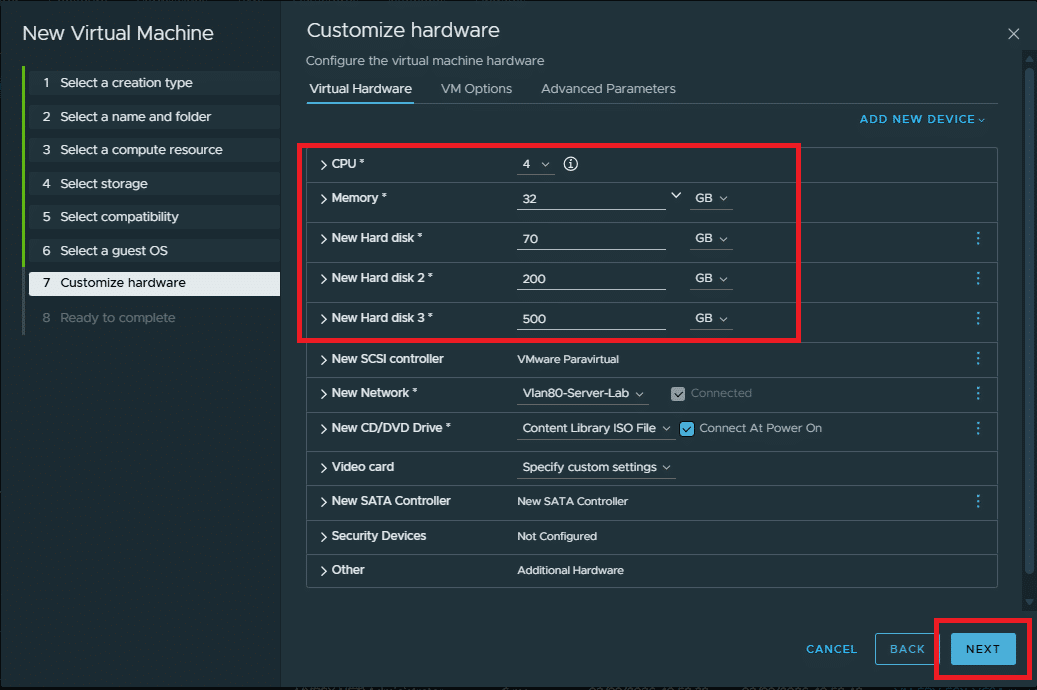Screen dimensions: 1037x690
Task: Open the Vlan80-Server-Lab network dropdown
Action: coord(583,394)
